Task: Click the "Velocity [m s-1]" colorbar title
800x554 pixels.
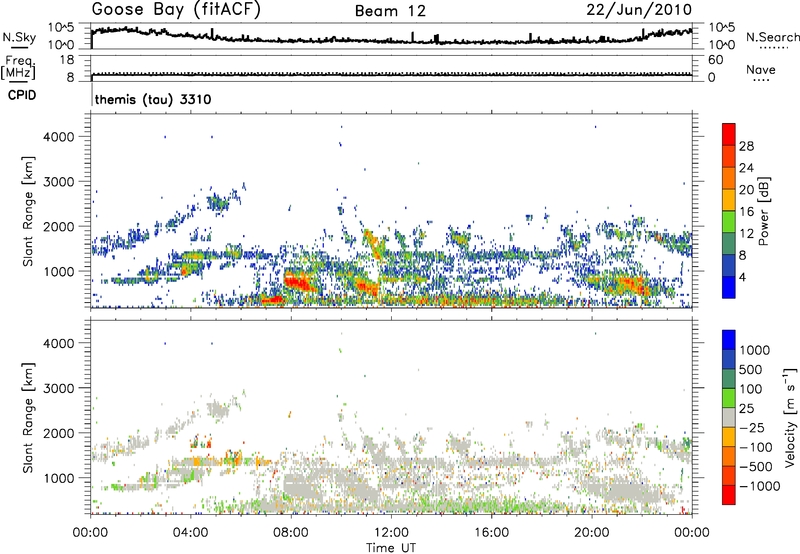Action: 789,417
